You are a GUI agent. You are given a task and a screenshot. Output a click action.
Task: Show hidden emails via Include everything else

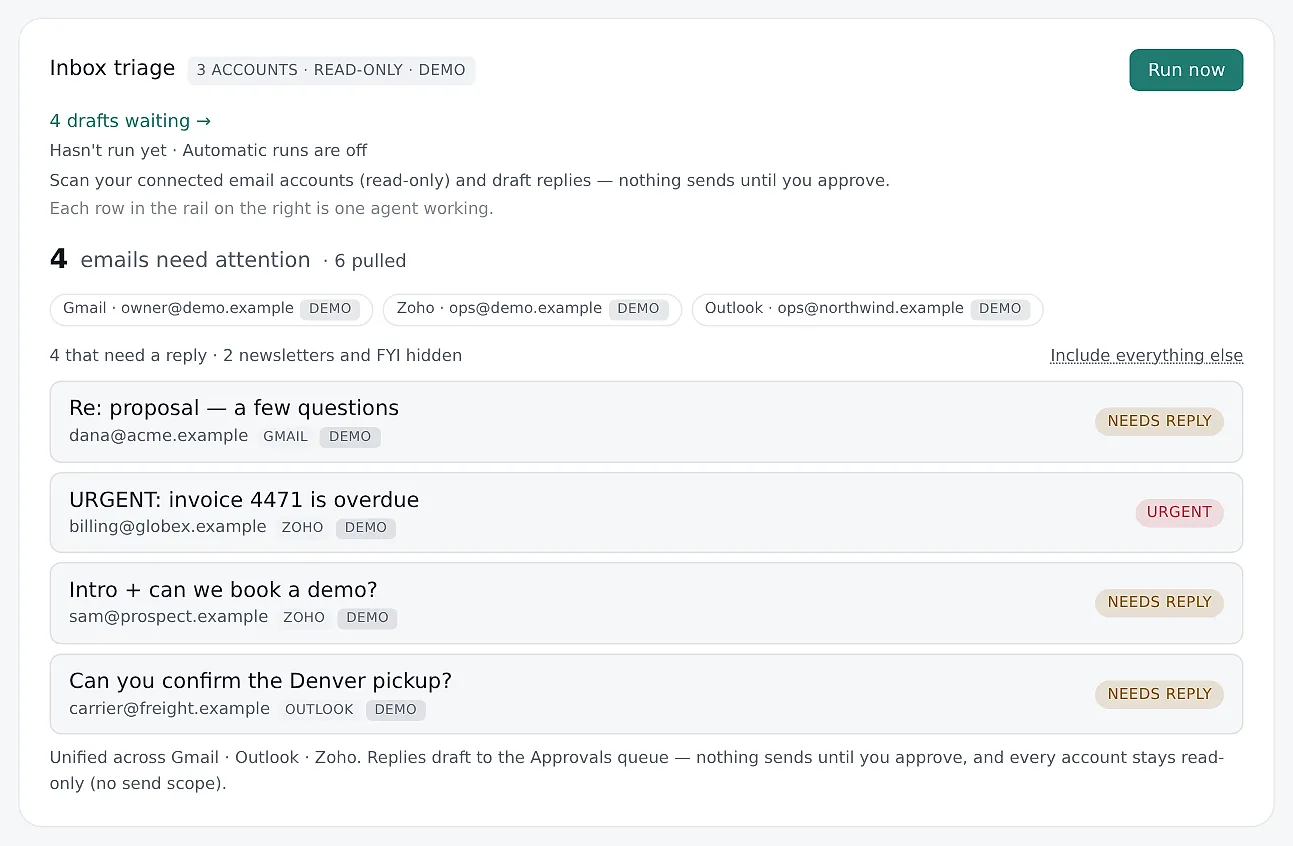click(x=1146, y=356)
